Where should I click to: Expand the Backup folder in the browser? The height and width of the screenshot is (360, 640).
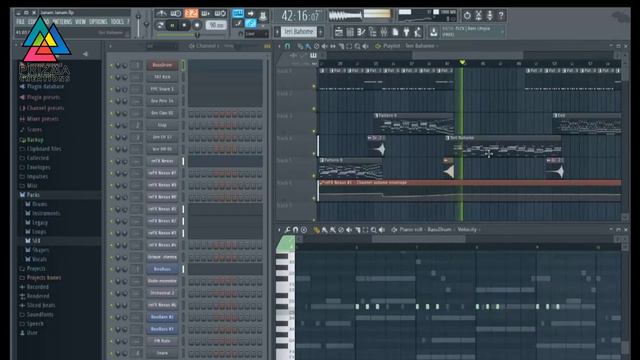click(x=34, y=140)
